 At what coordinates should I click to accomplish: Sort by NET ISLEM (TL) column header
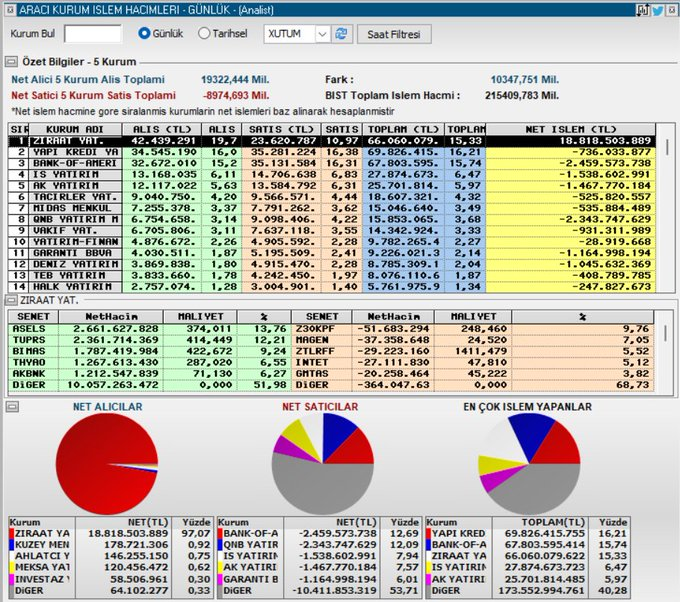coord(571,129)
